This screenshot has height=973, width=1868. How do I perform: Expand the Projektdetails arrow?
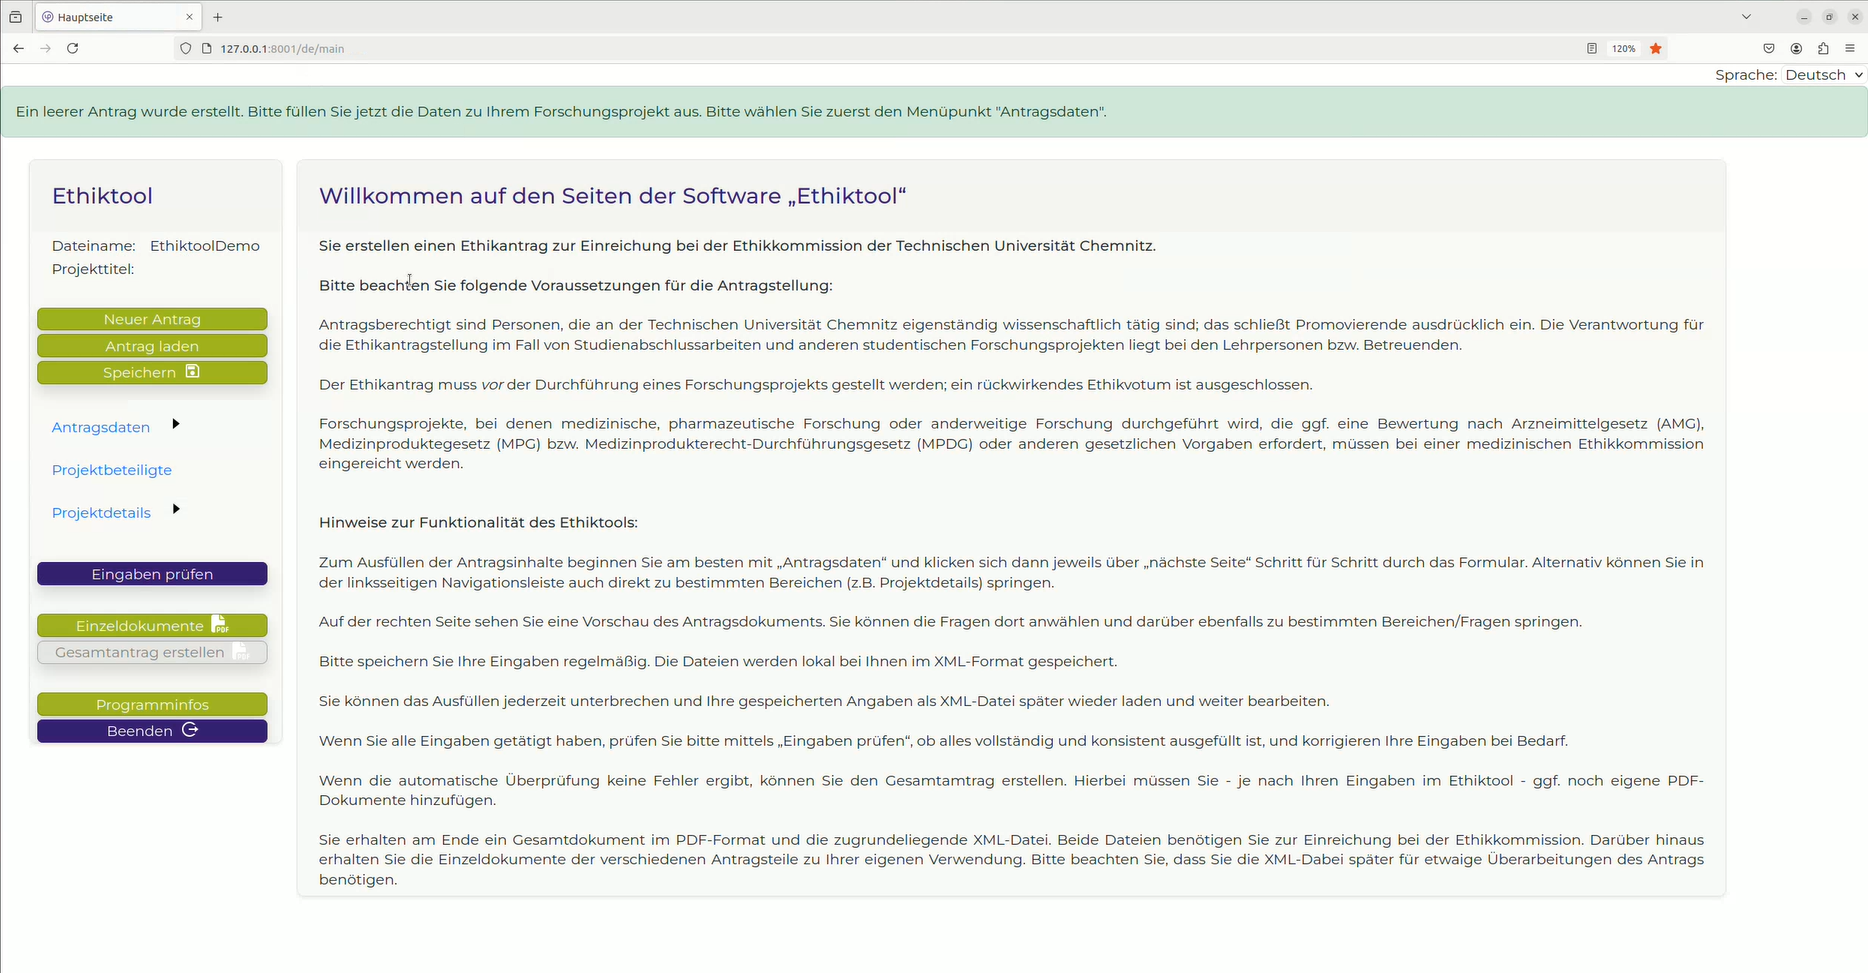click(176, 509)
